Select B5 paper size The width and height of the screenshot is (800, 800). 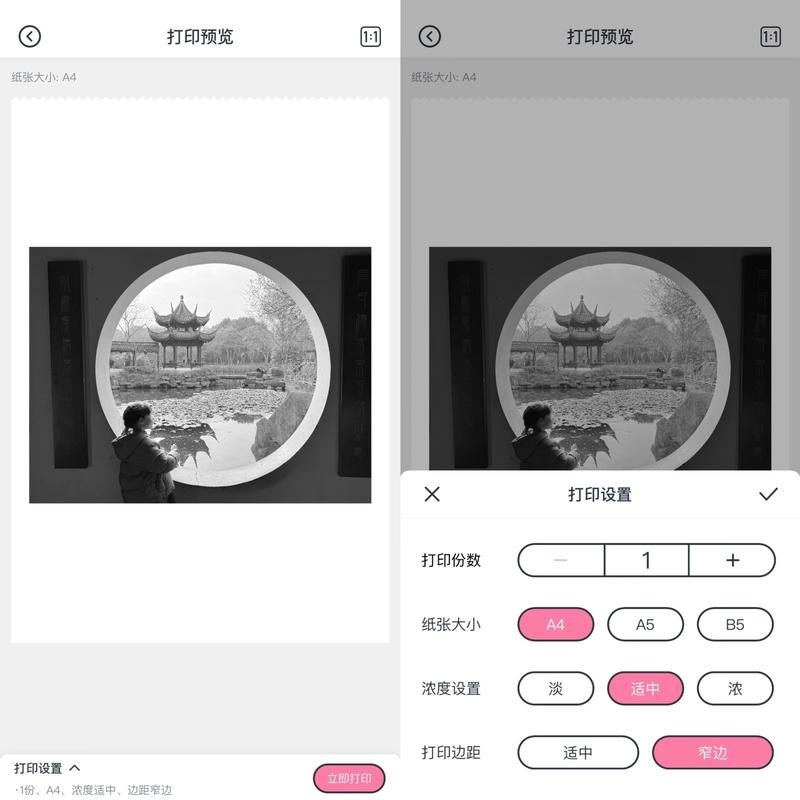coord(735,624)
